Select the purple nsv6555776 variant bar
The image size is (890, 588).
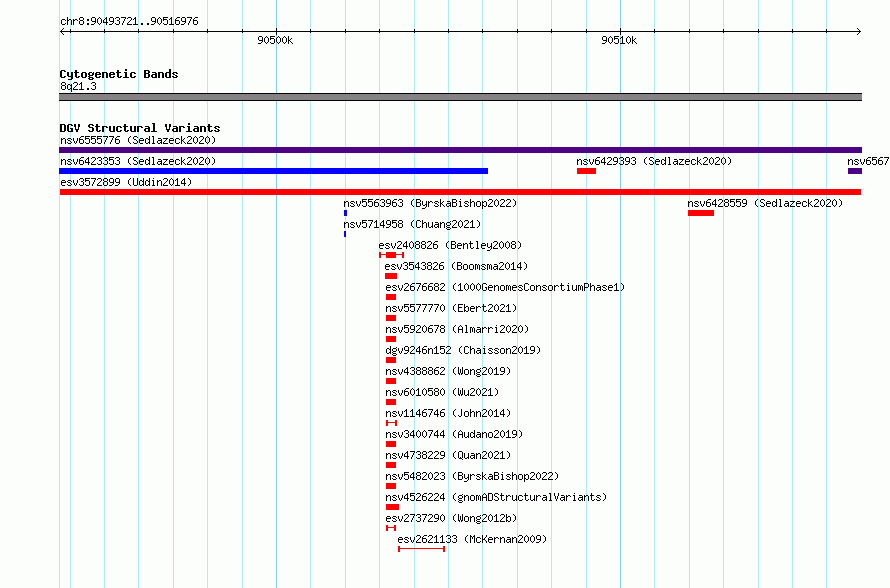click(460, 150)
